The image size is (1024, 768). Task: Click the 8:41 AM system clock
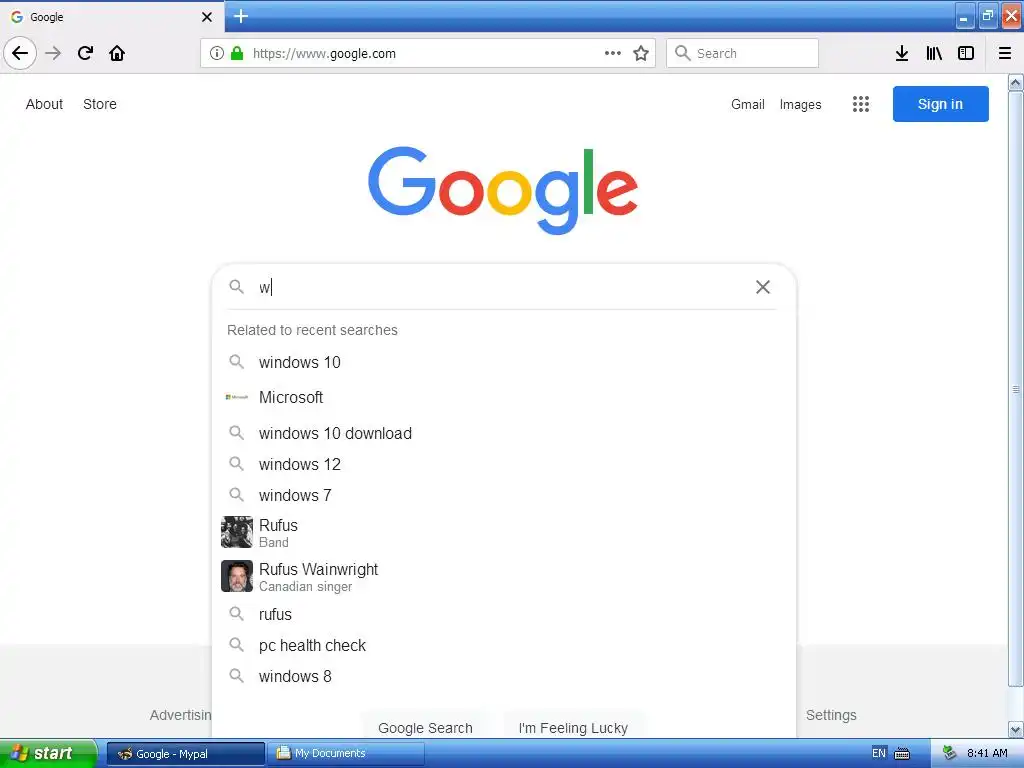click(987, 753)
